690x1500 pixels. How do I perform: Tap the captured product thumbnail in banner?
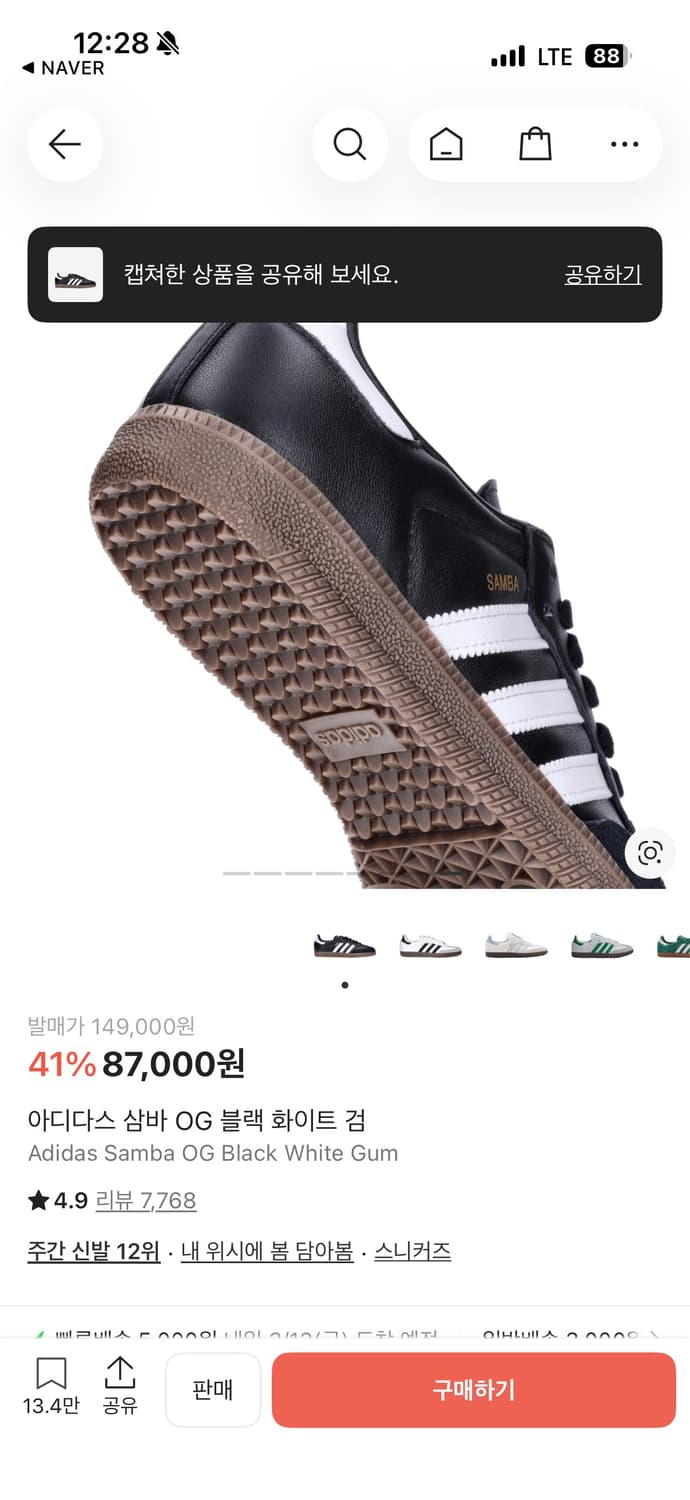tap(76, 275)
